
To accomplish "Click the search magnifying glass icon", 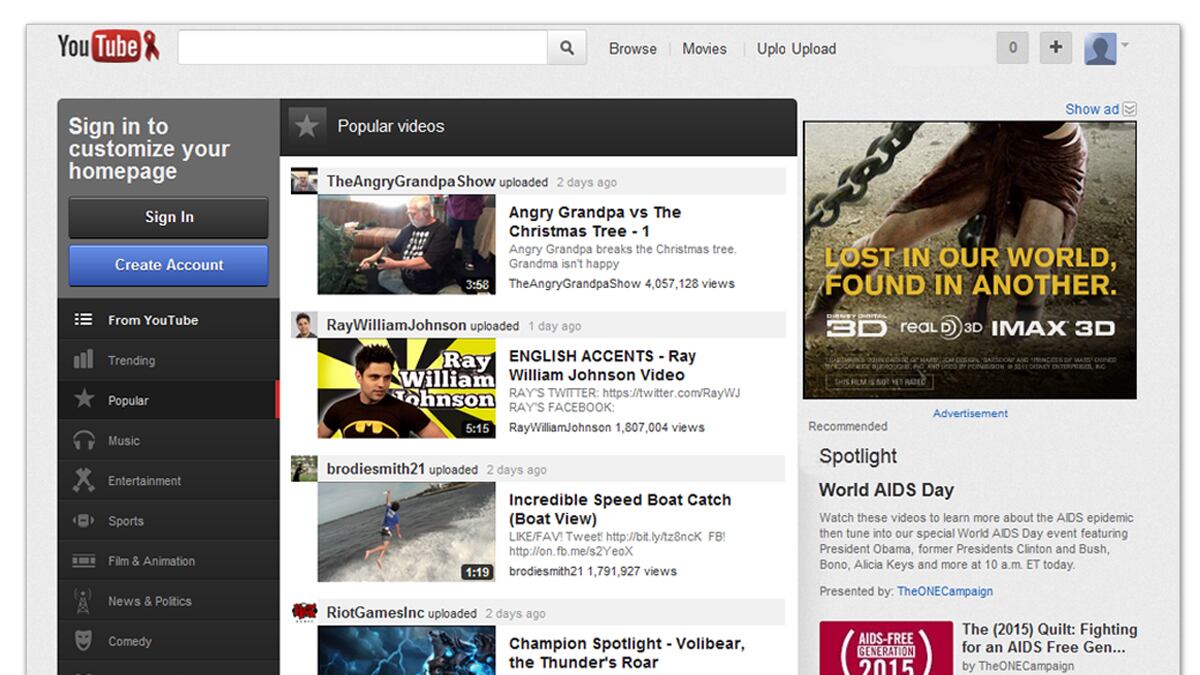I will (x=566, y=47).
